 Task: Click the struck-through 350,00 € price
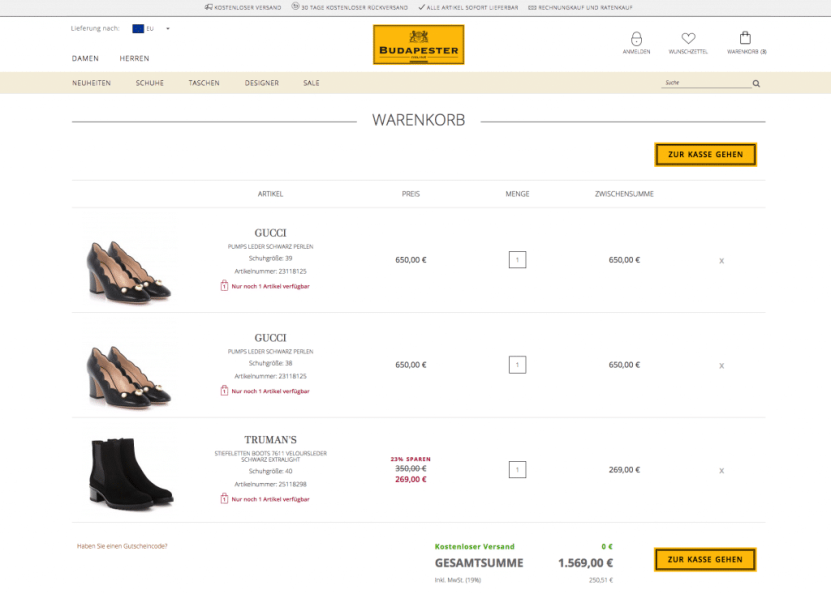(x=411, y=468)
